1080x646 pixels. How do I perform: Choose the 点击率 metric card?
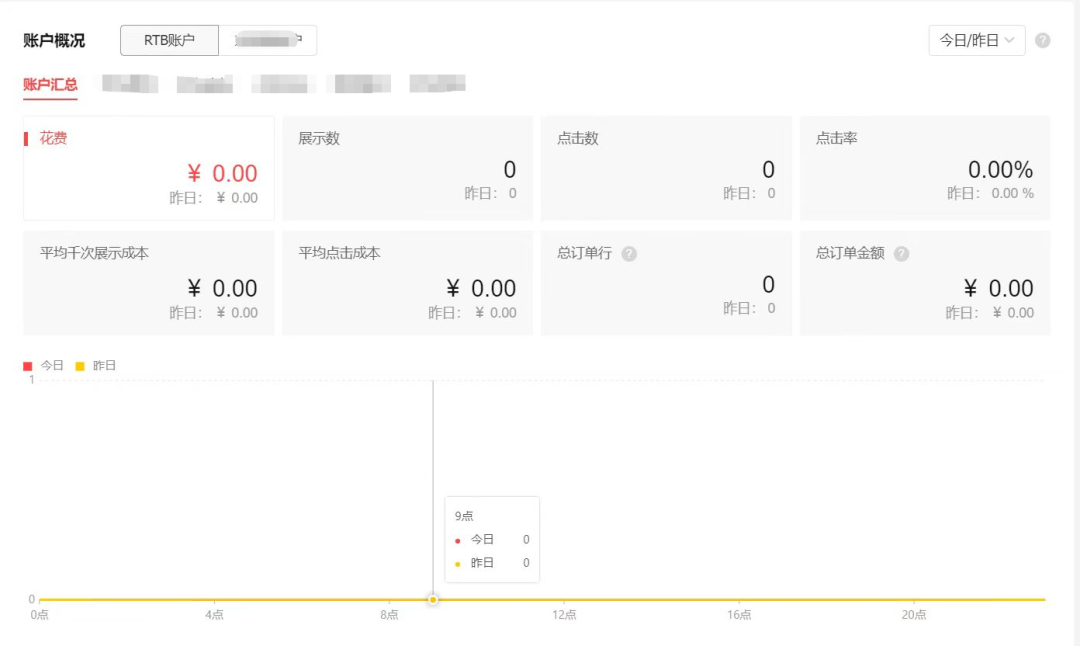925,168
